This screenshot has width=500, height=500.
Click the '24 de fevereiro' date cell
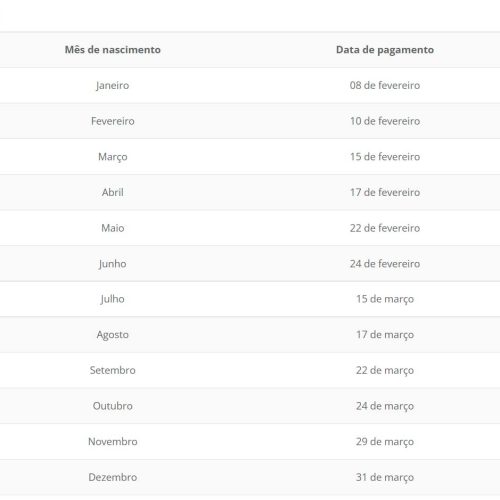[x=385, y=264]
